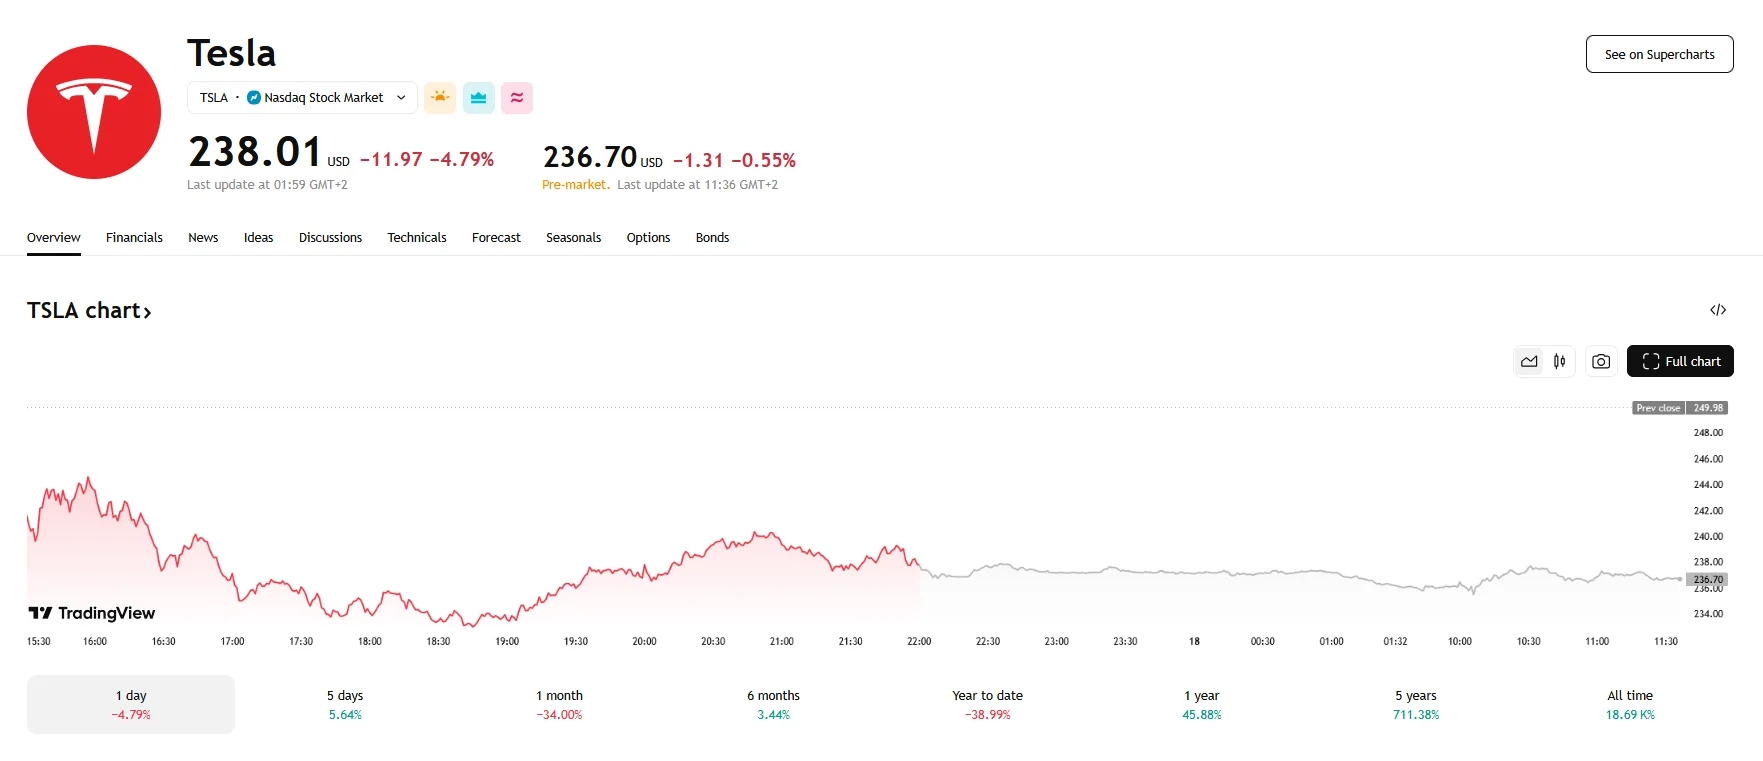This screenshot has height=761, width=1763.
Task: Open the Financials tab
Action: [134, 238]
